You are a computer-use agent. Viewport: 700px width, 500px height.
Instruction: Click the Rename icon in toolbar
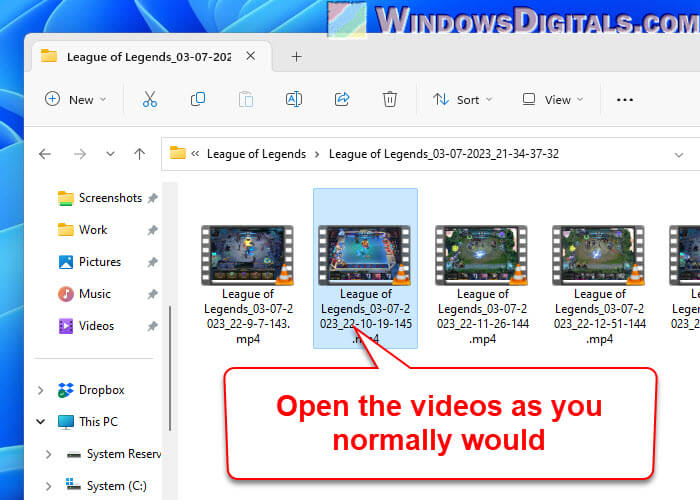click(294, 99)
